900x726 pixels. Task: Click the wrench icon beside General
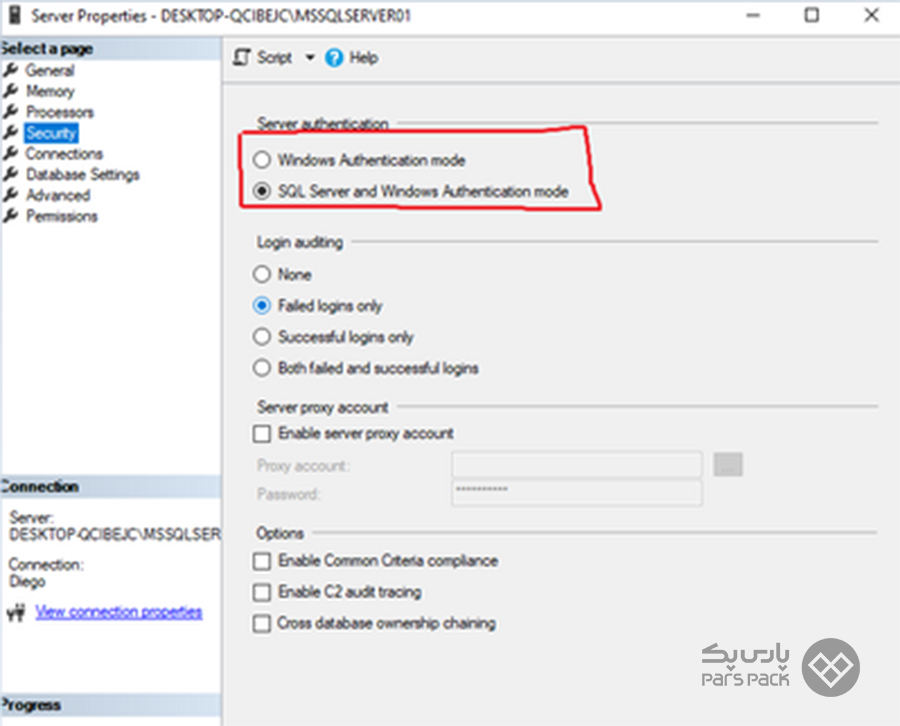11,70
